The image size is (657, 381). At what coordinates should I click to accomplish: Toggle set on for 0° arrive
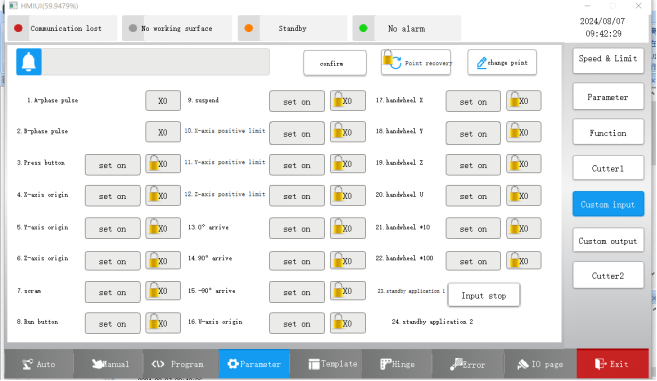coord(297,228)
